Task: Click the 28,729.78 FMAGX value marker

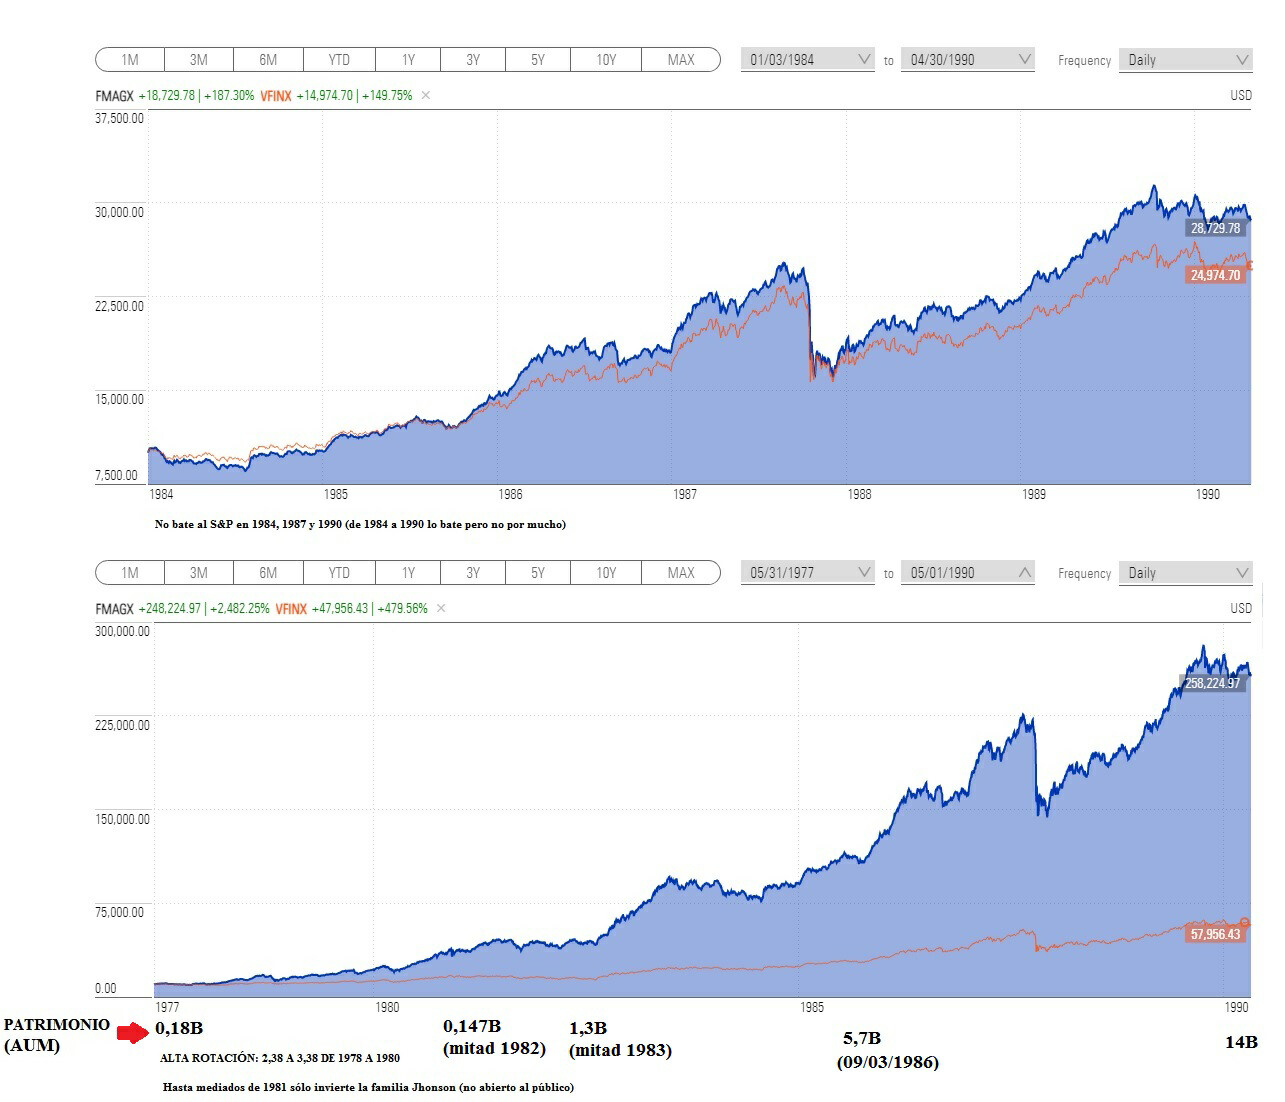Action: 1215,228
